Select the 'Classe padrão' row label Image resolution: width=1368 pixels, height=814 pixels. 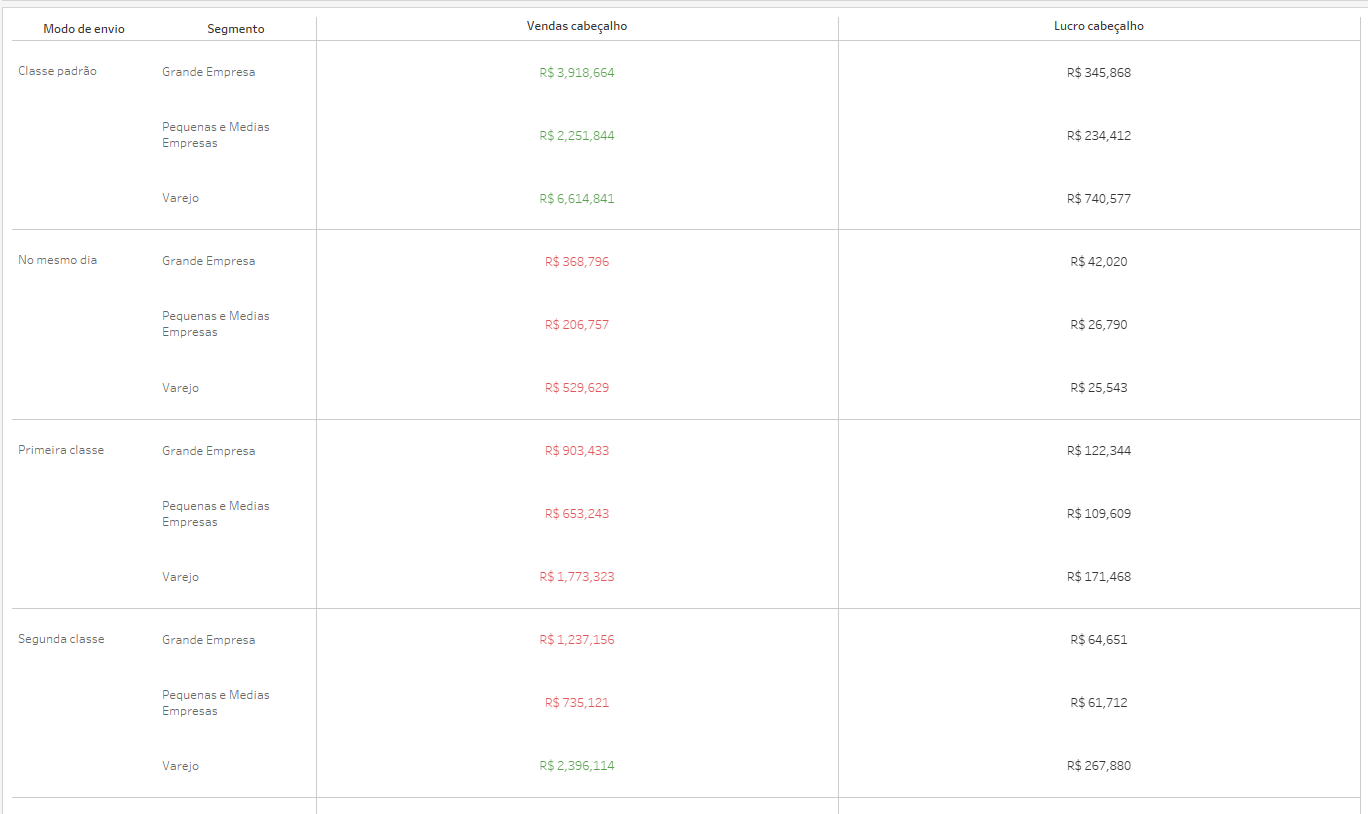pos(57,71)
